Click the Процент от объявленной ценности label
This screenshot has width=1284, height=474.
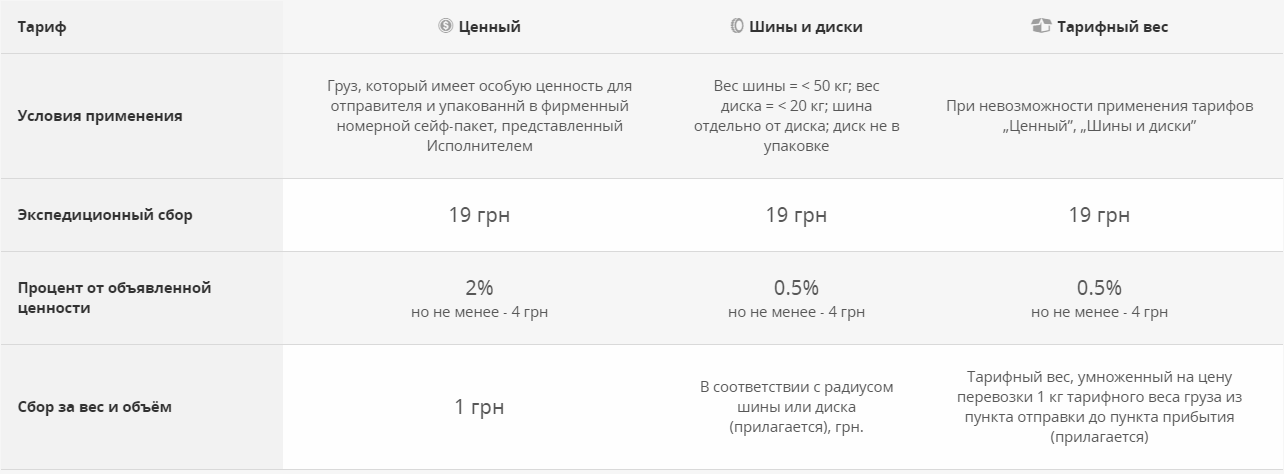tap(114, 298)
